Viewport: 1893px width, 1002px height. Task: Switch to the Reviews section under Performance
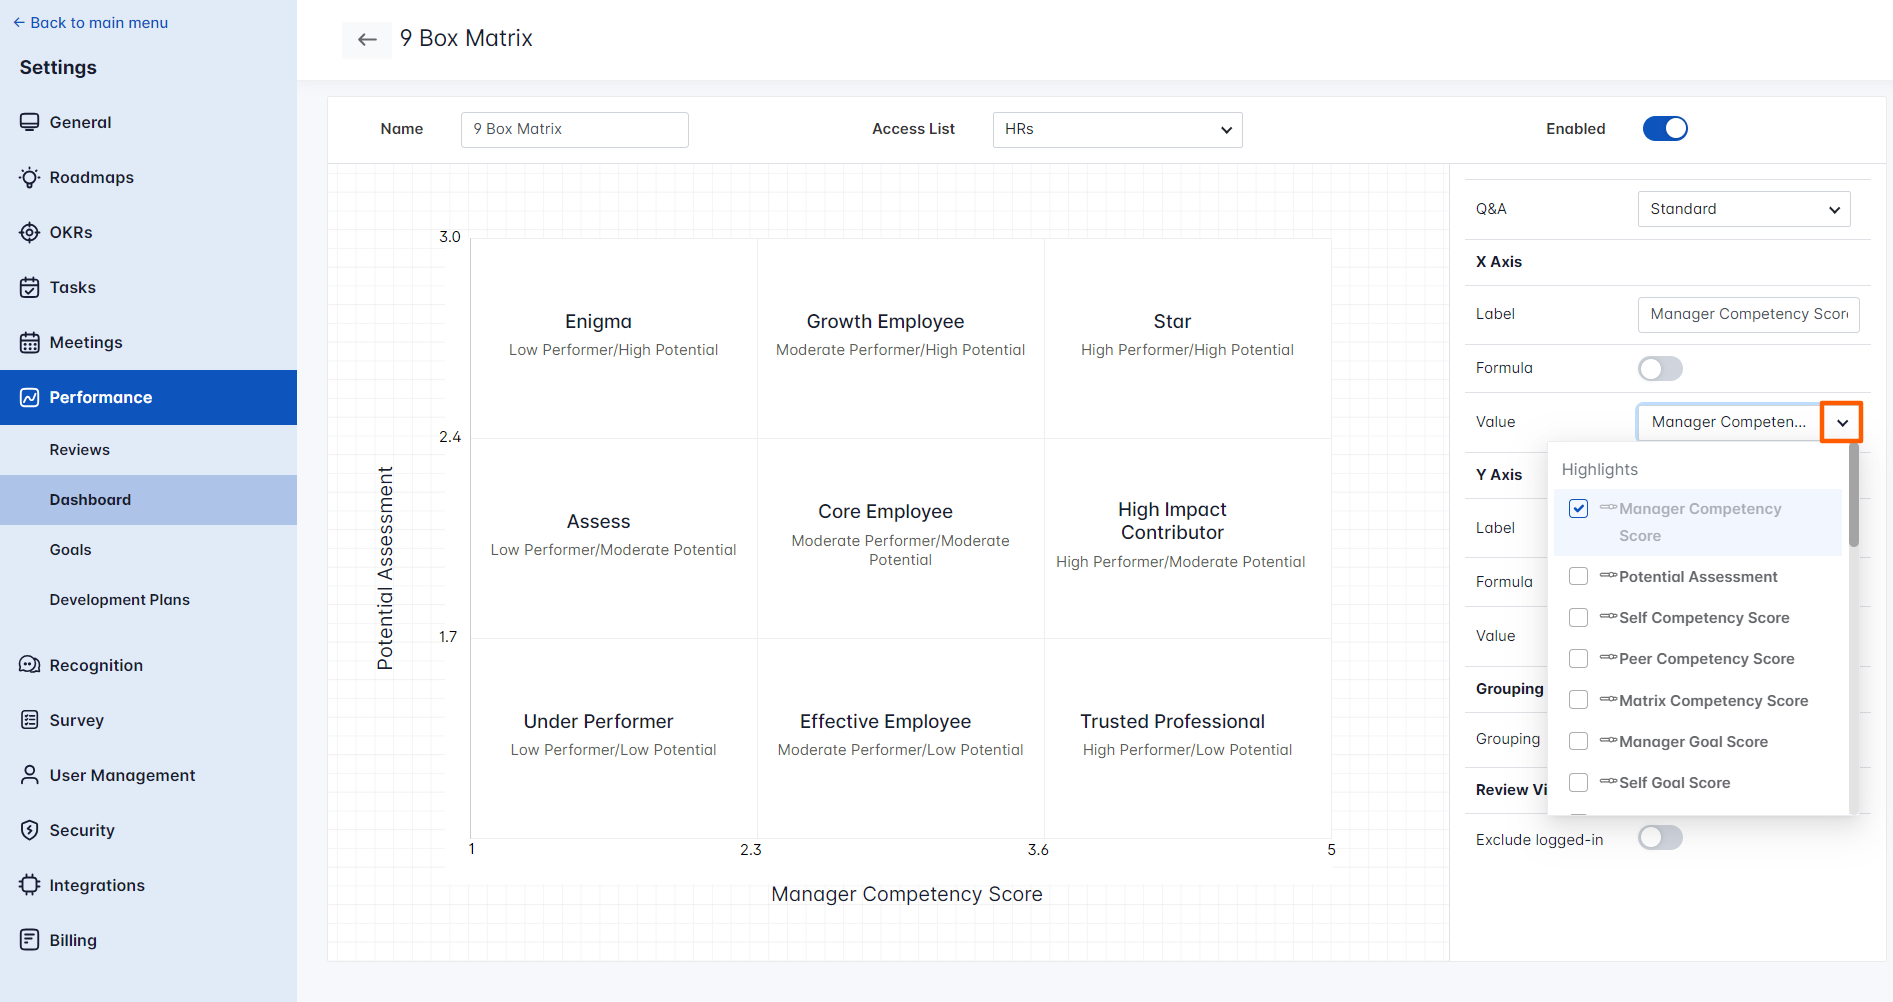tap(80, 449)
